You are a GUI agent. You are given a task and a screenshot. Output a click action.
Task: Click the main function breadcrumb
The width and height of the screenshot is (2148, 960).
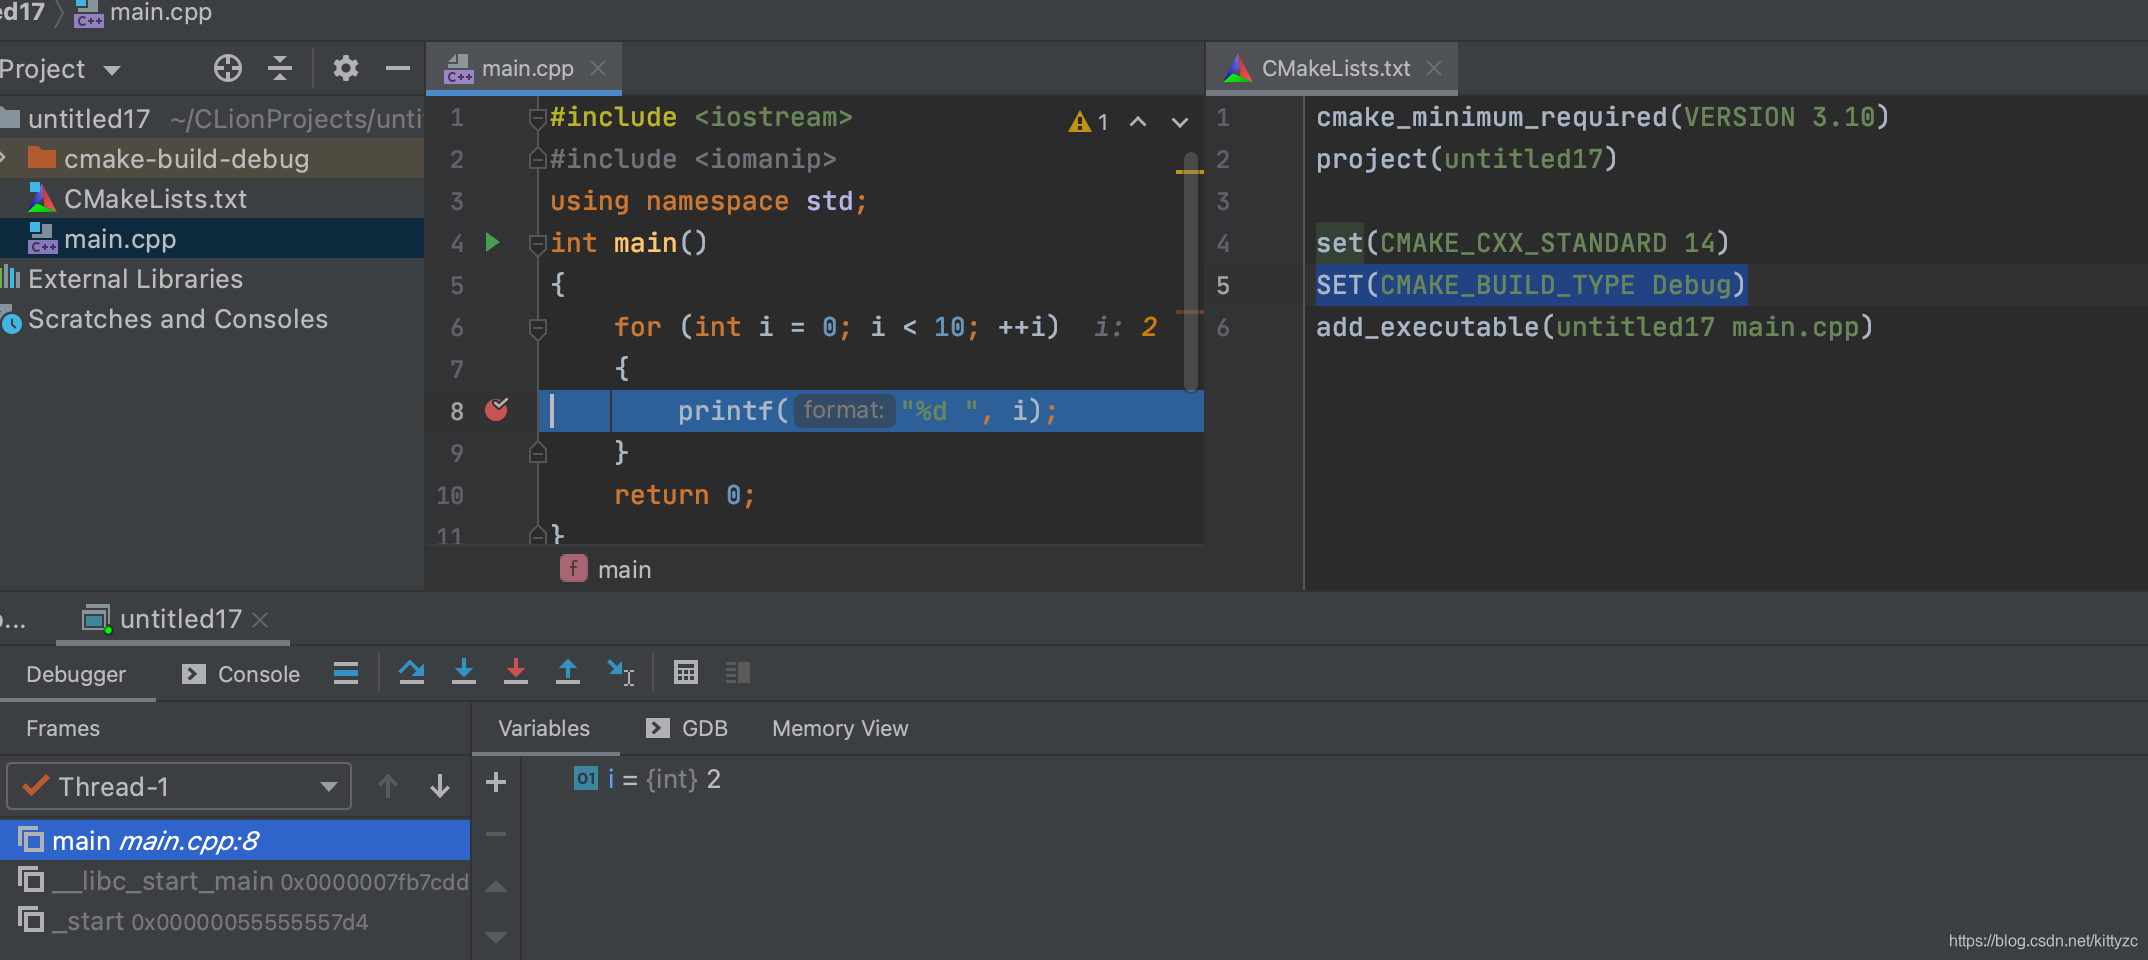click(605, 569)
